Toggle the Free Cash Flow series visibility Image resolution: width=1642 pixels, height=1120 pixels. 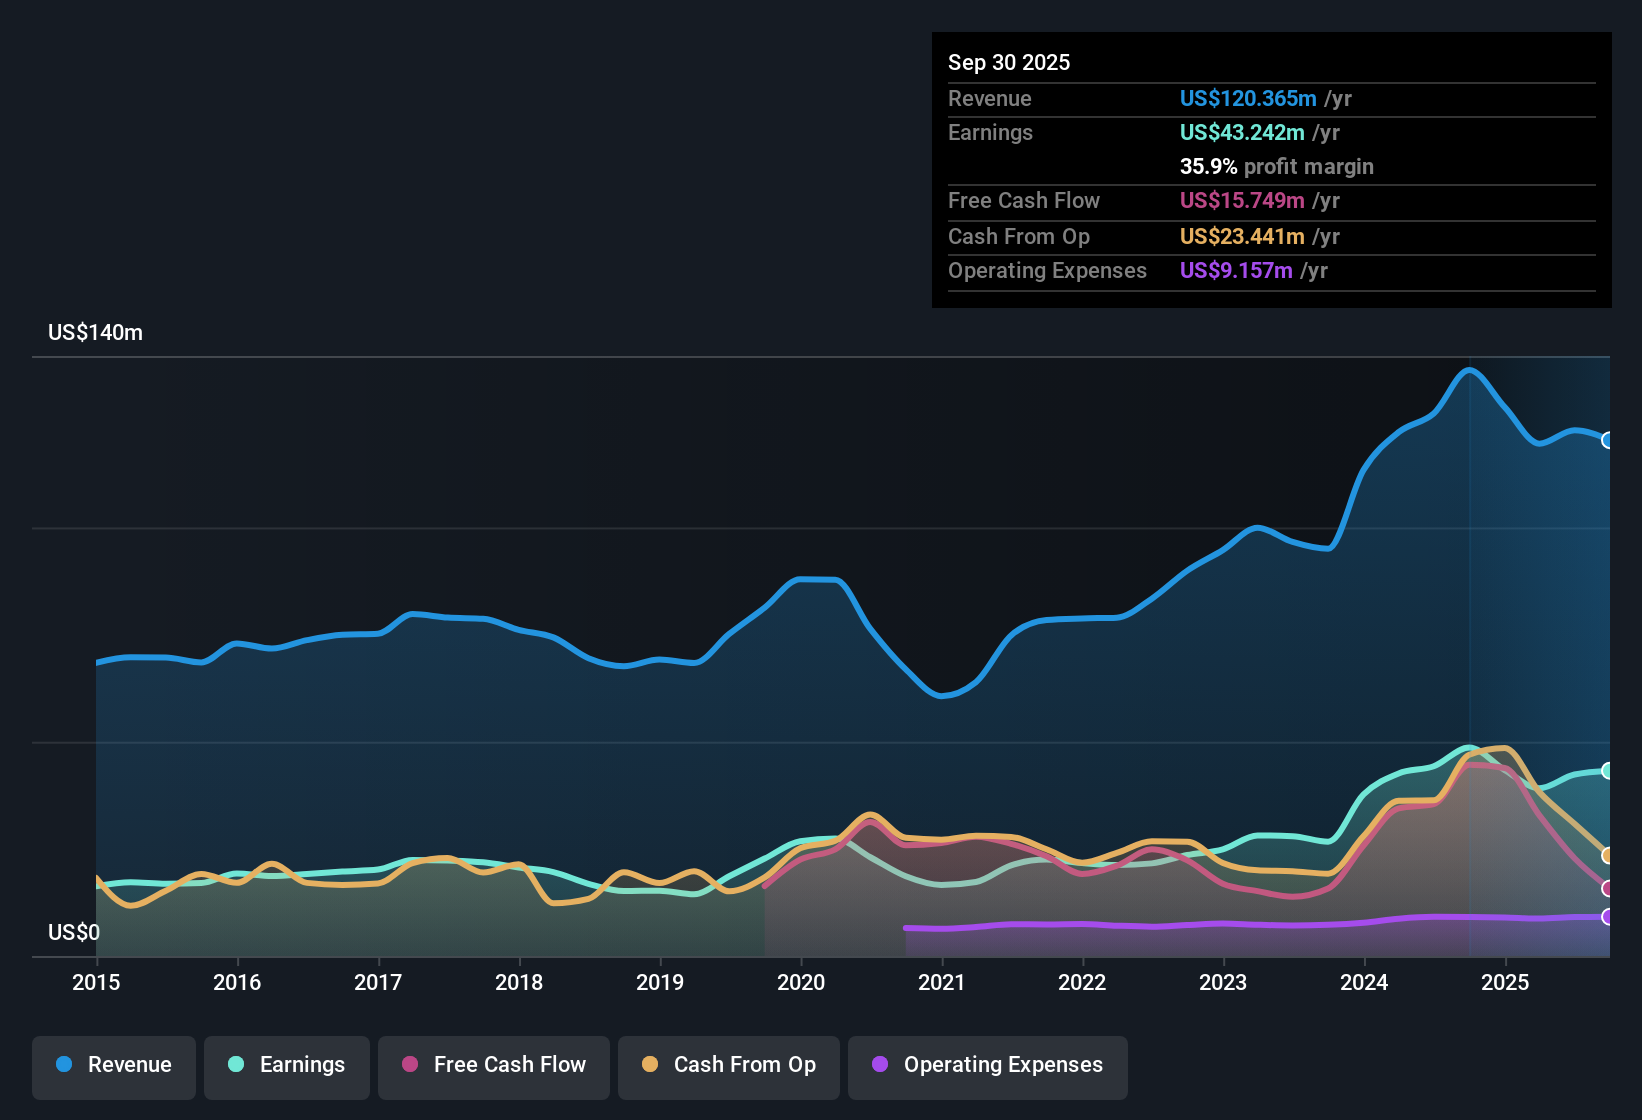[x=493, y=1065]
